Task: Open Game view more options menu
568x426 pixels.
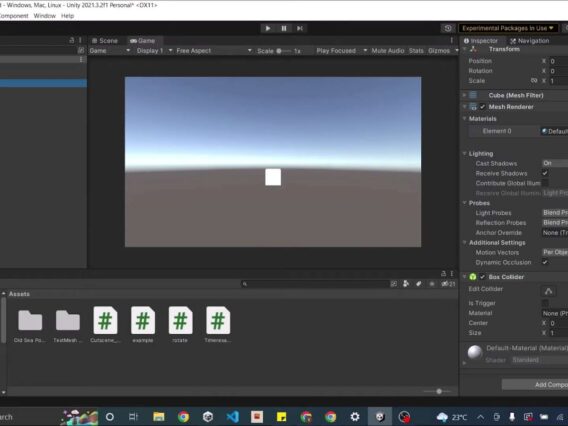Action: [451, 40]
